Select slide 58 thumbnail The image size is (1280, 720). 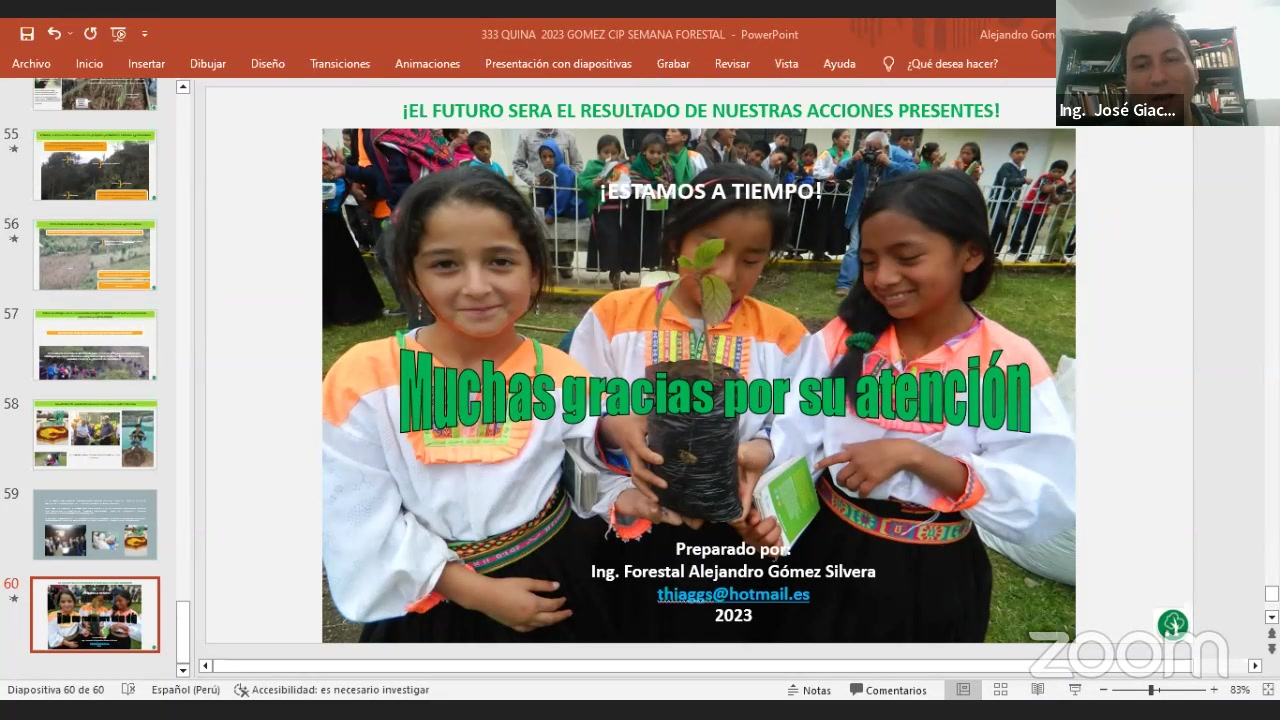click(95, 435)
